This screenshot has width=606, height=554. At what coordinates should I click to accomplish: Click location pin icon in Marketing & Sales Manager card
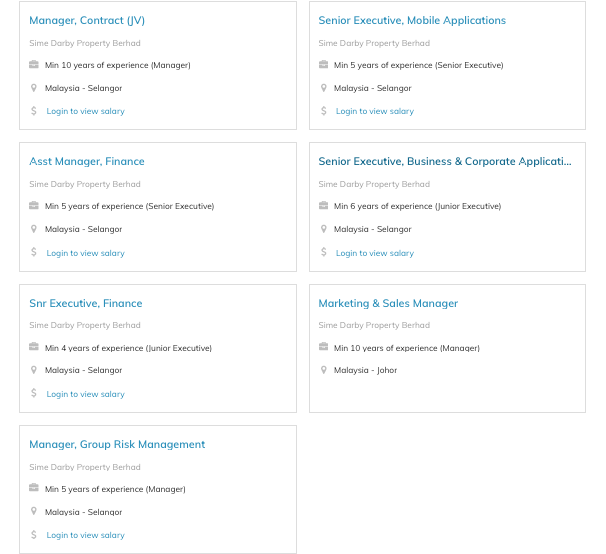click(x=323, y=370)
